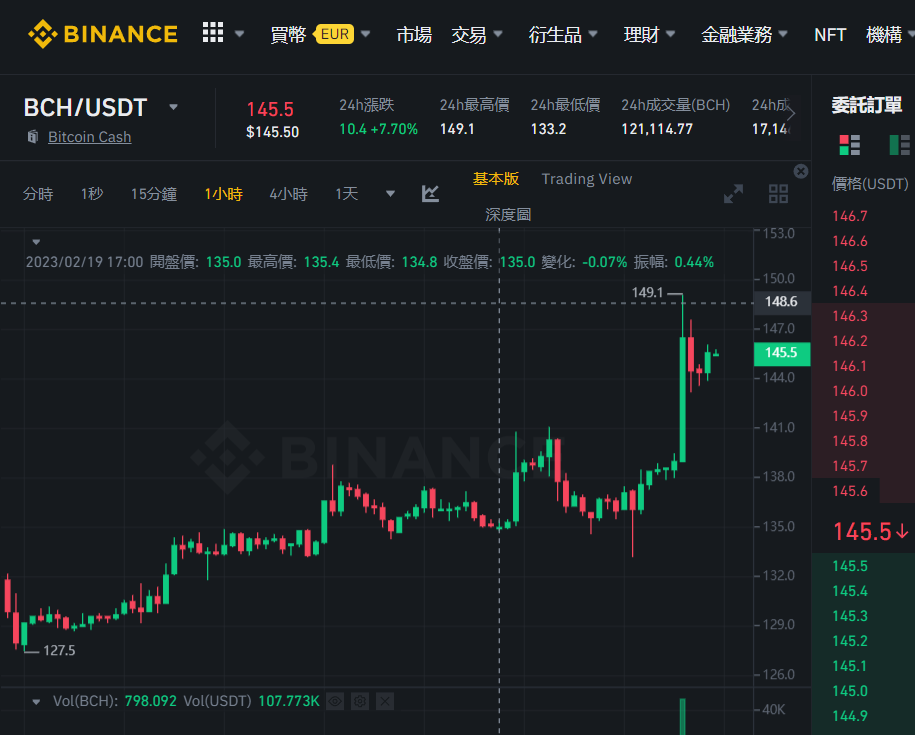Select the 分時 chart interval
915x735 pixels.
[38, 194]
